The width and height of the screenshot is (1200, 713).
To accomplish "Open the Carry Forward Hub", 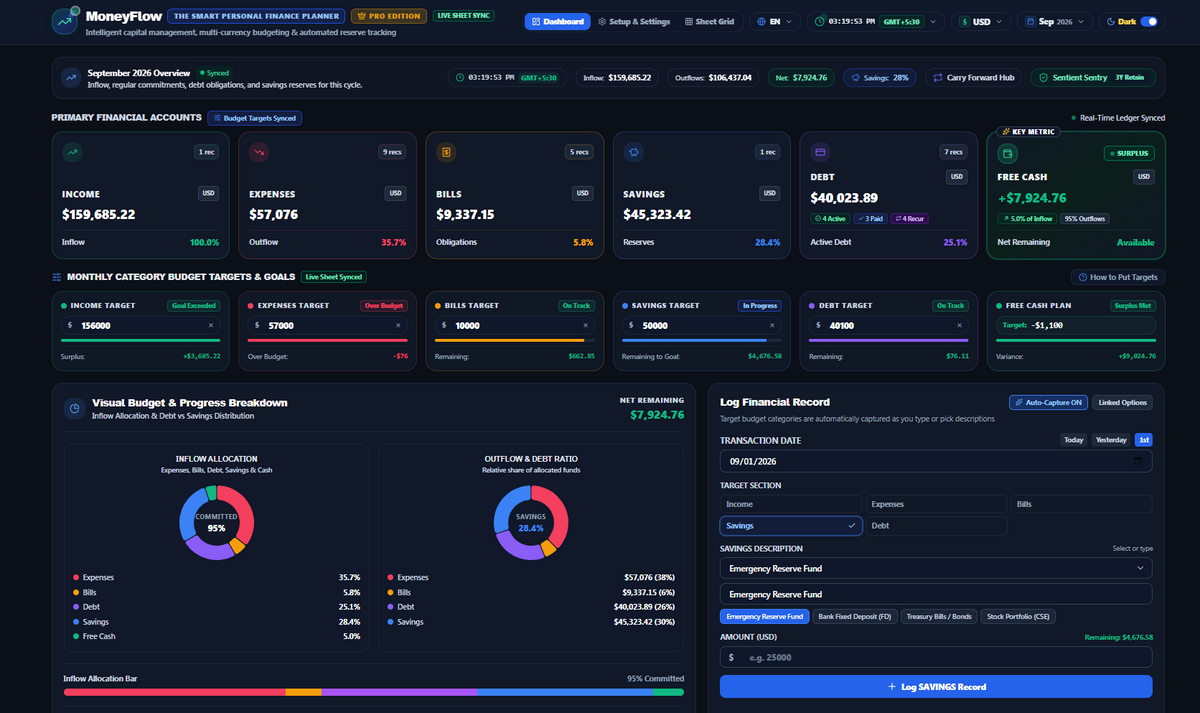I will pos(975,77).
